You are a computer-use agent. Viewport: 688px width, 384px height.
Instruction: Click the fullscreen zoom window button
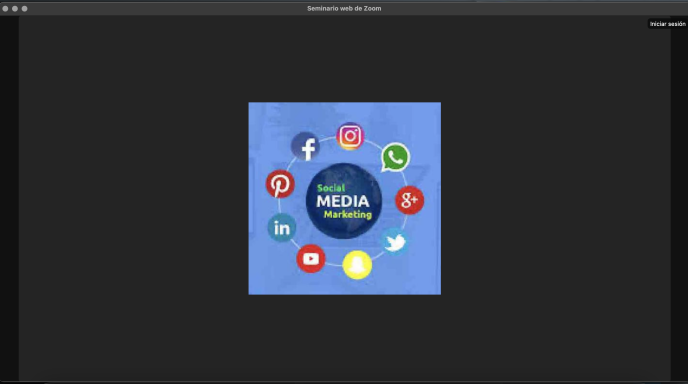coord(25,8)
